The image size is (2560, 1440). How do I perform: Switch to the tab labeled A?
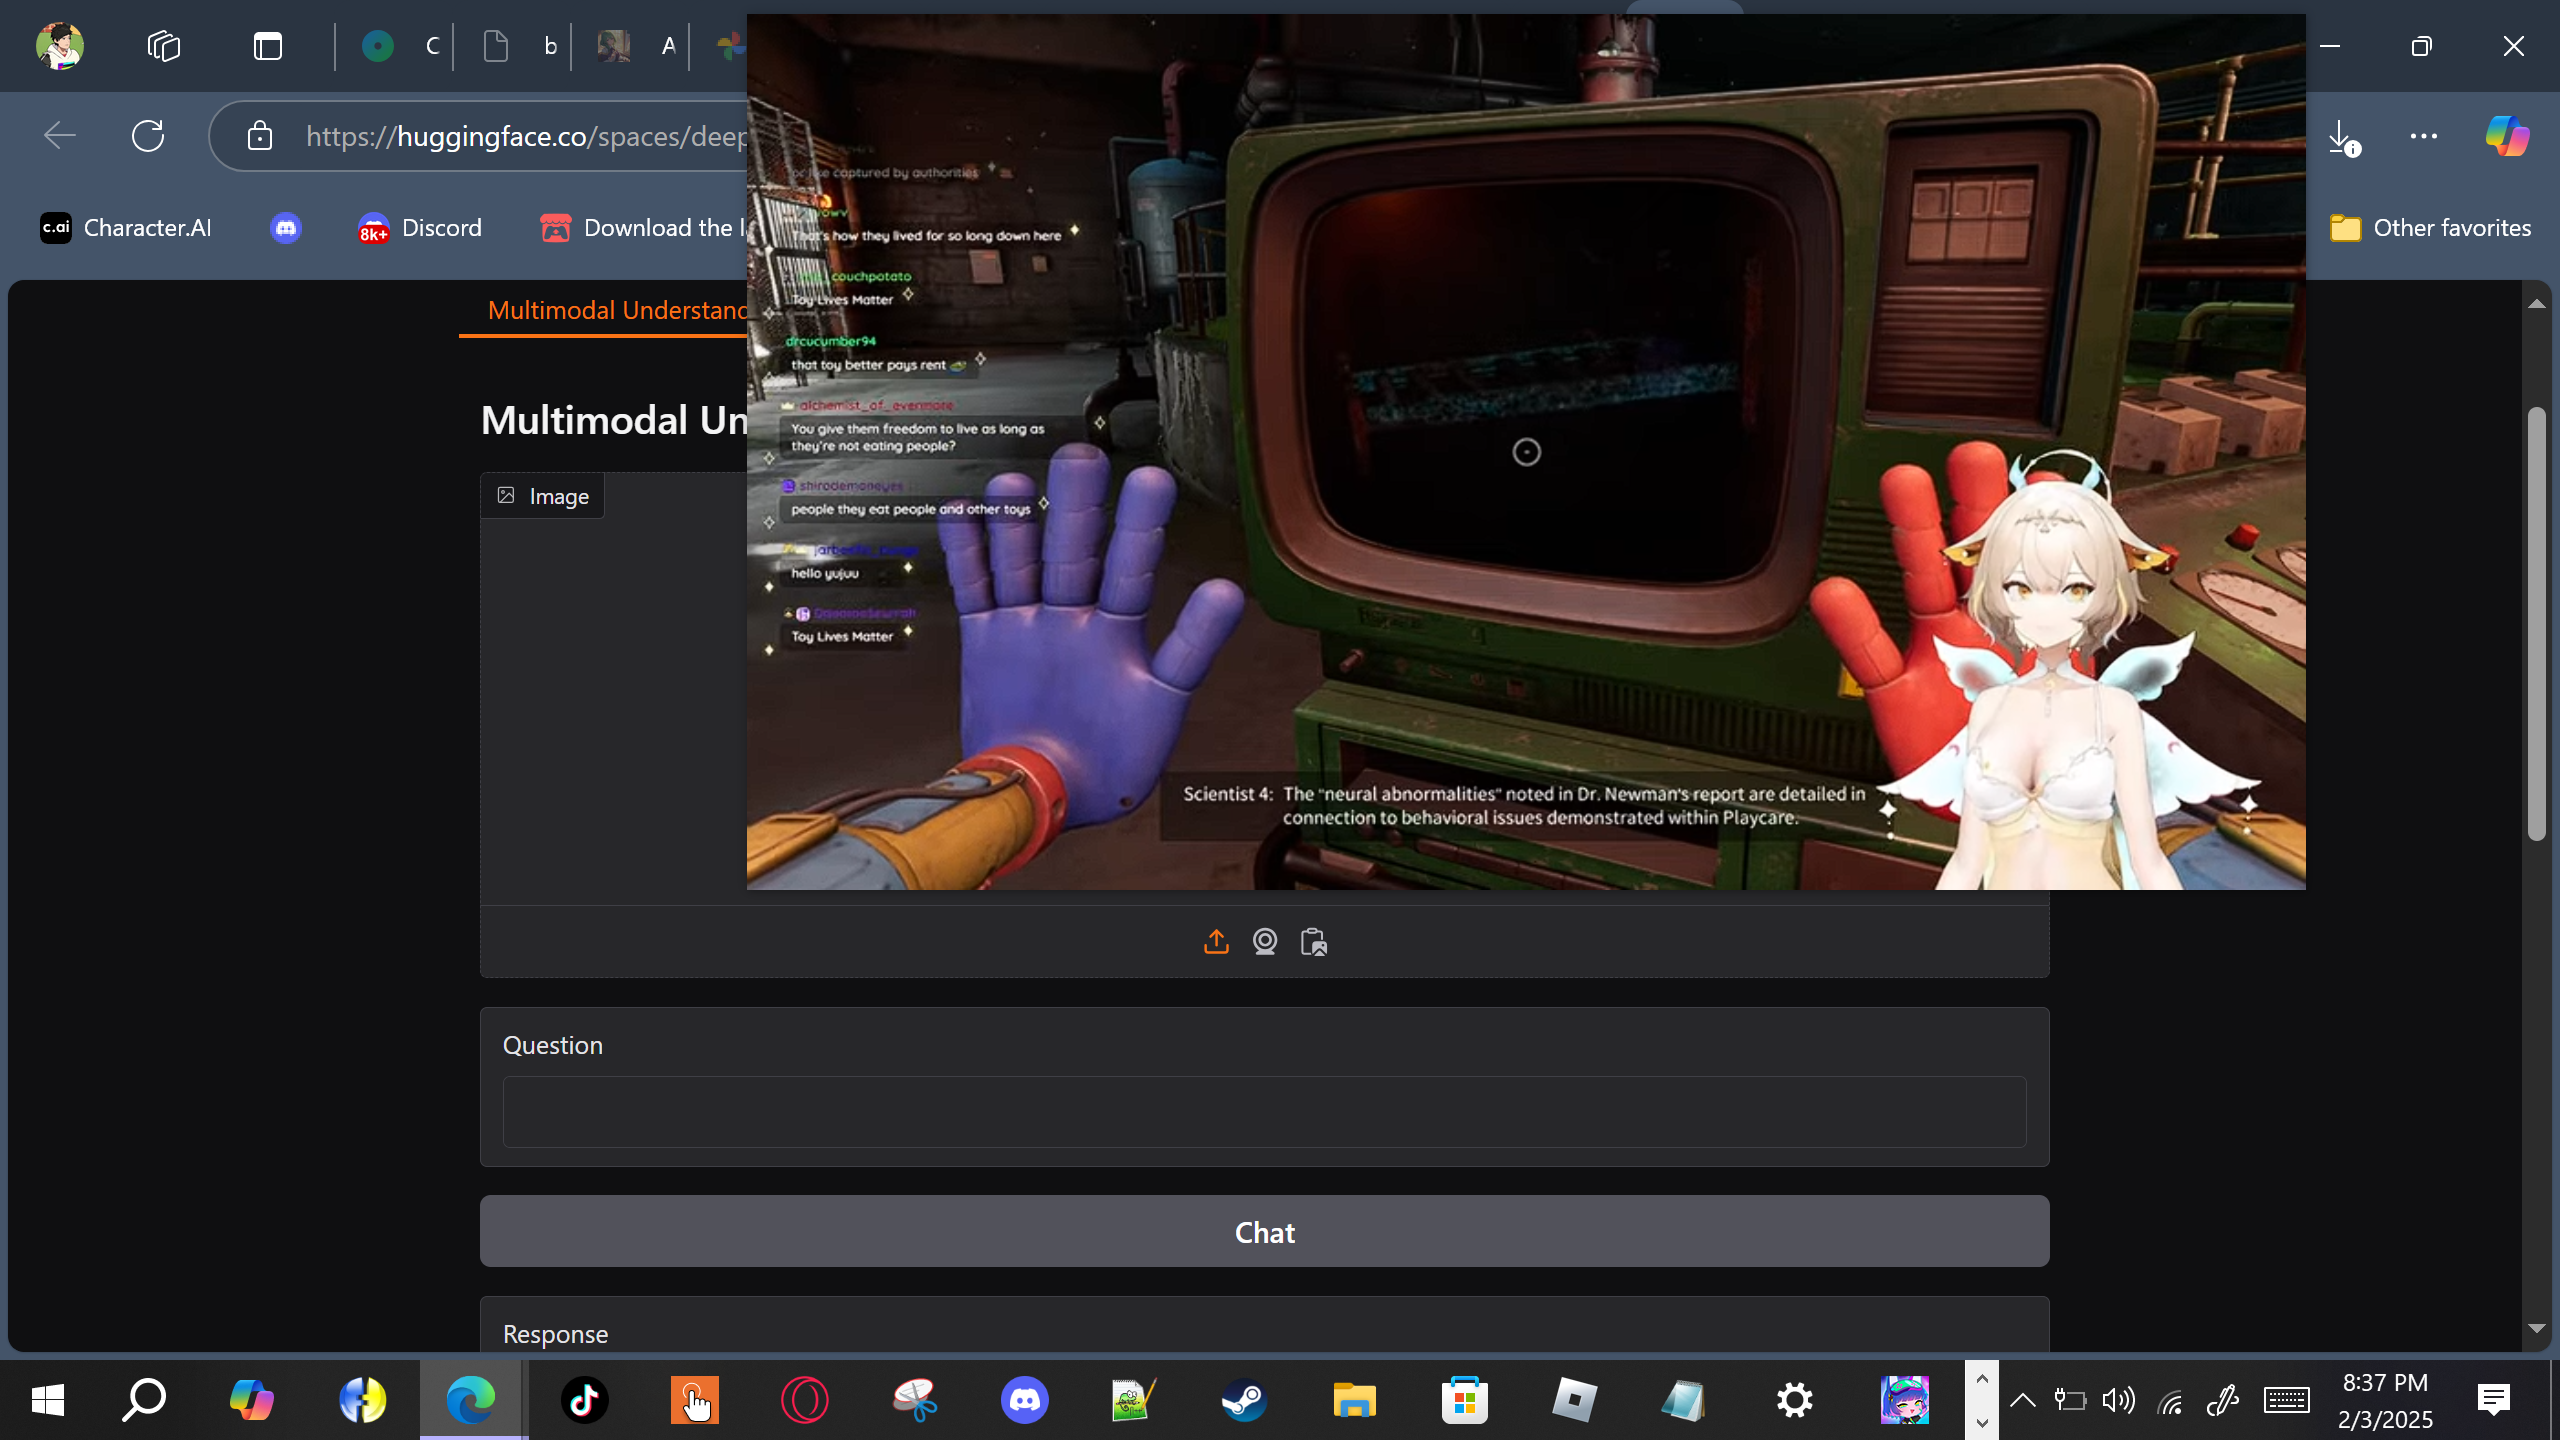[x=637, y=46]
